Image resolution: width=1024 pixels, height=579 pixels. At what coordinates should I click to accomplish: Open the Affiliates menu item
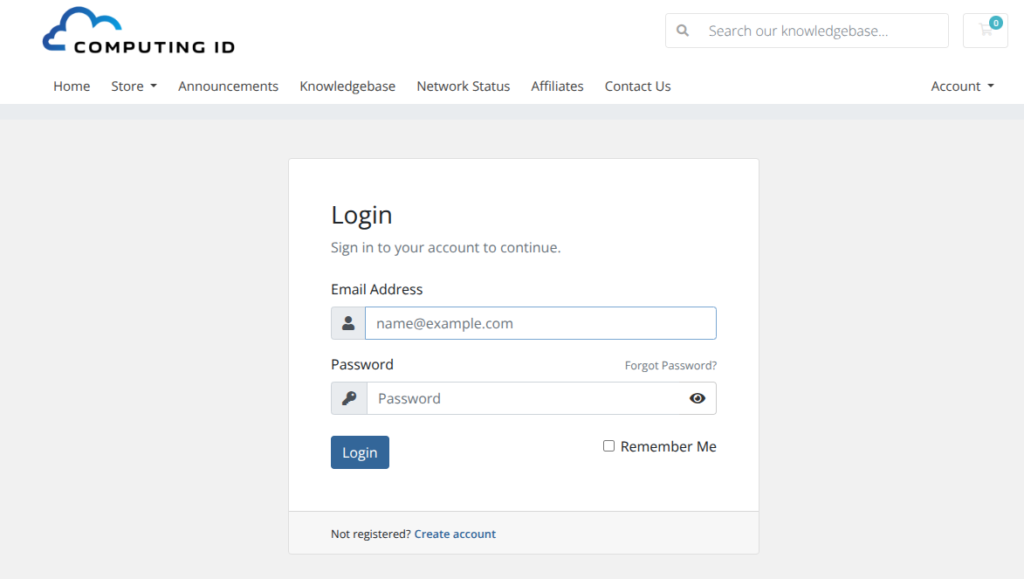coord(557,86)
